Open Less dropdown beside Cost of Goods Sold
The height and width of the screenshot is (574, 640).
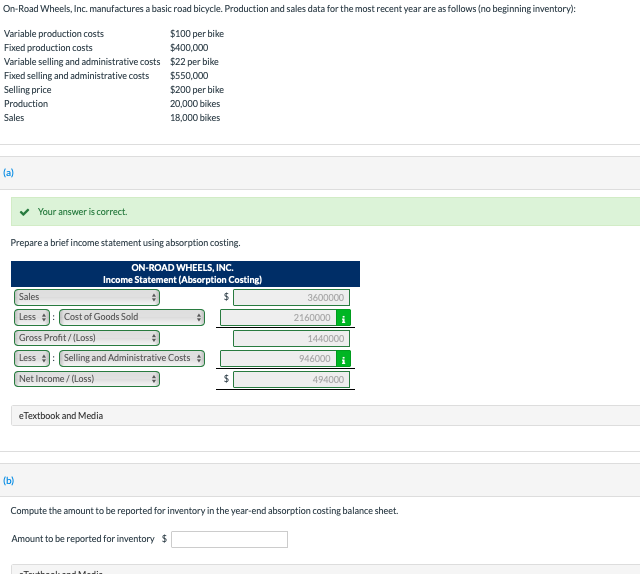[x=32, y=317]
